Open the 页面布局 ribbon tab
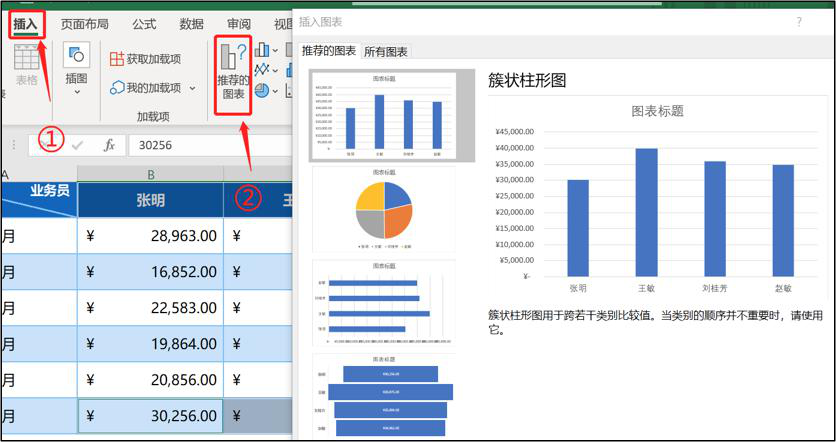Screen dimensions: 836x442 (84, 24)
